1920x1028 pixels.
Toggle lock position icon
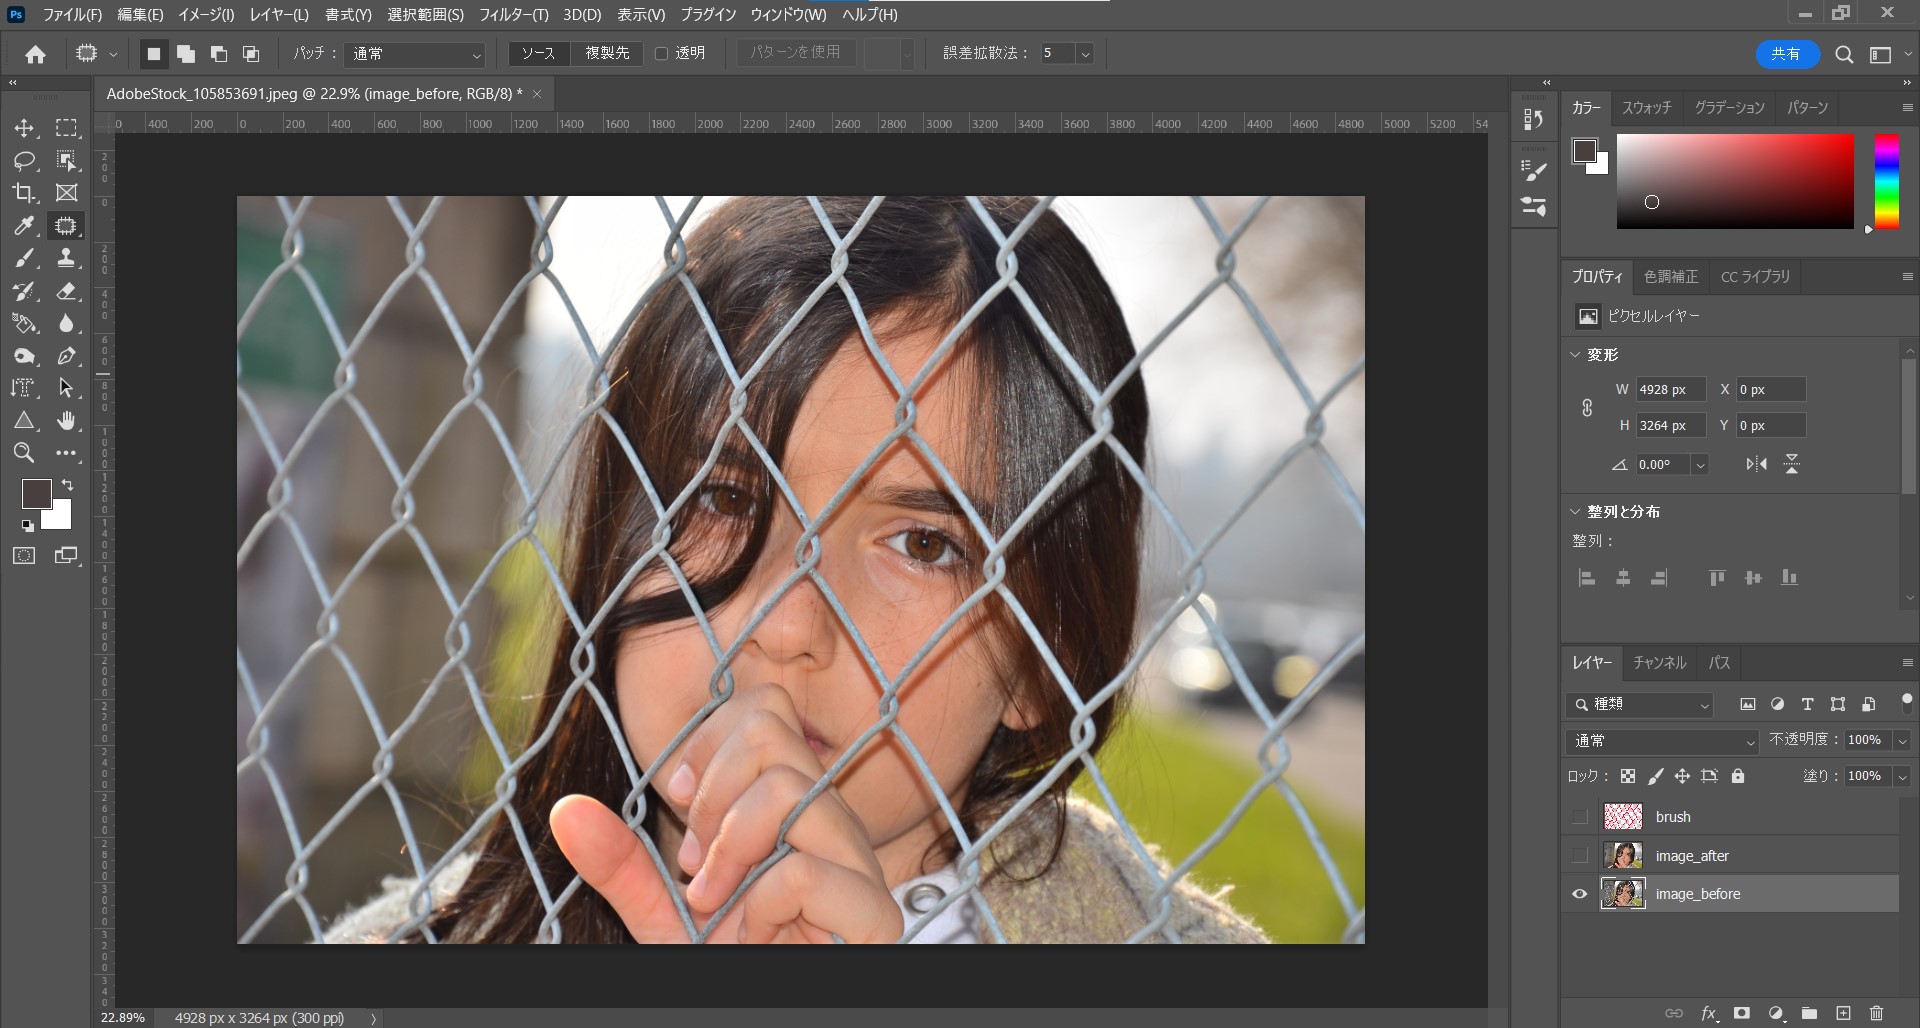[1682, 776]
